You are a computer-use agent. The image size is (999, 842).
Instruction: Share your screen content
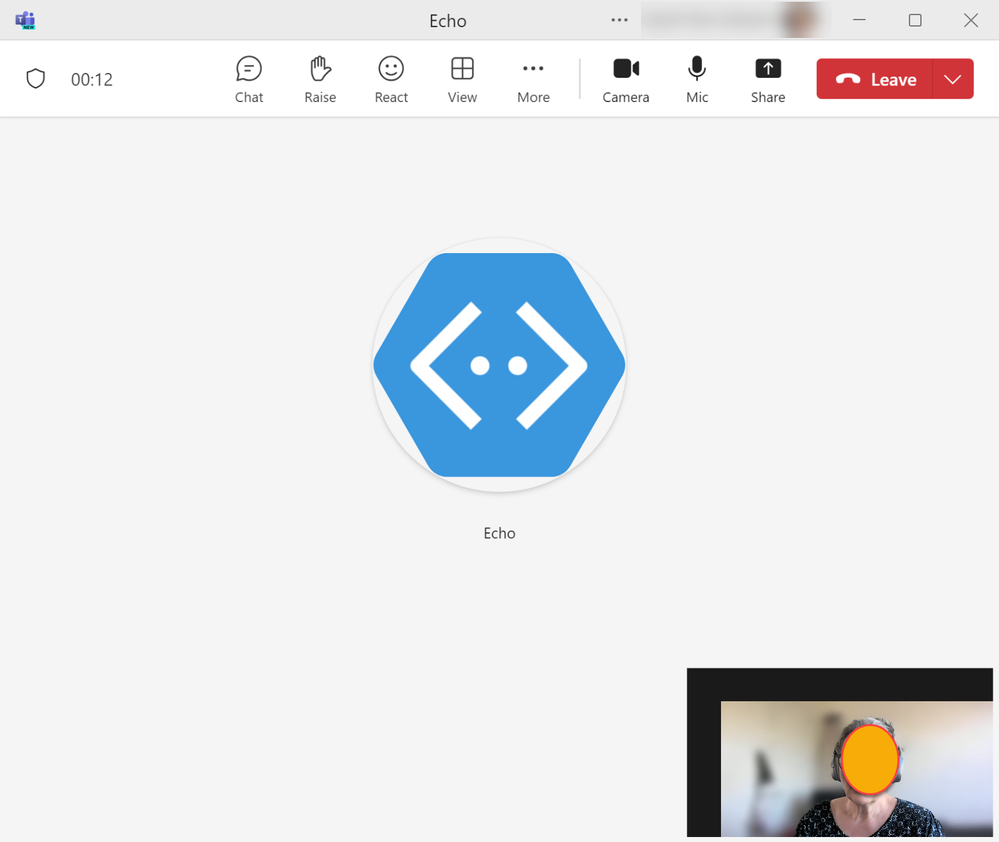(768, 80)
